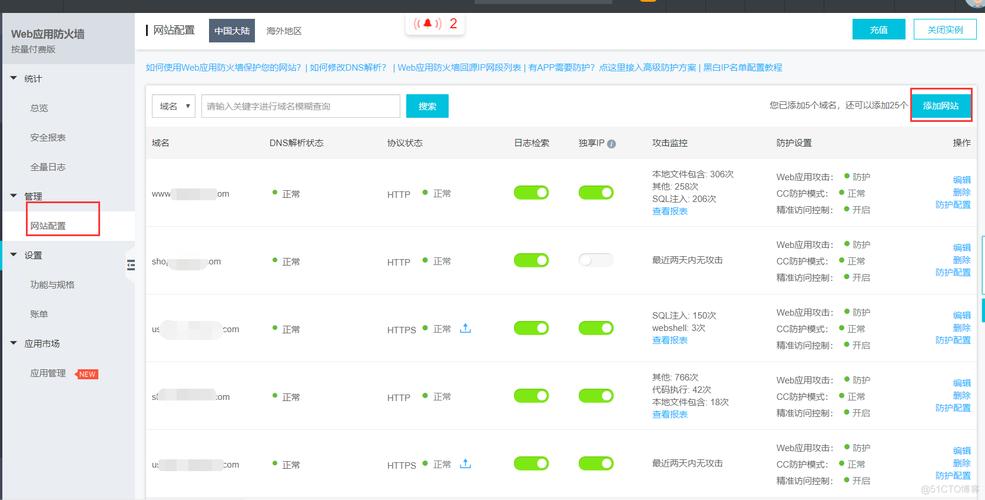Open 防护配置 for the www domain row
Viewport: 985px width, 500px height.
(953, 205)
